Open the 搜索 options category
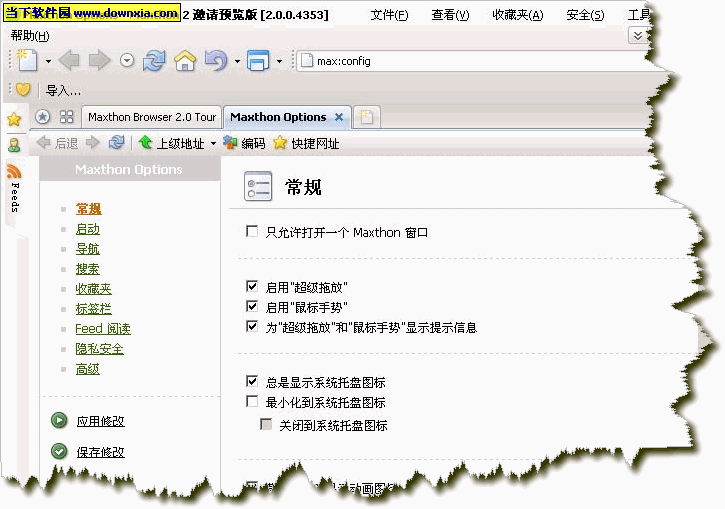The width and height of the screenshot is (725, 509). 88,269
